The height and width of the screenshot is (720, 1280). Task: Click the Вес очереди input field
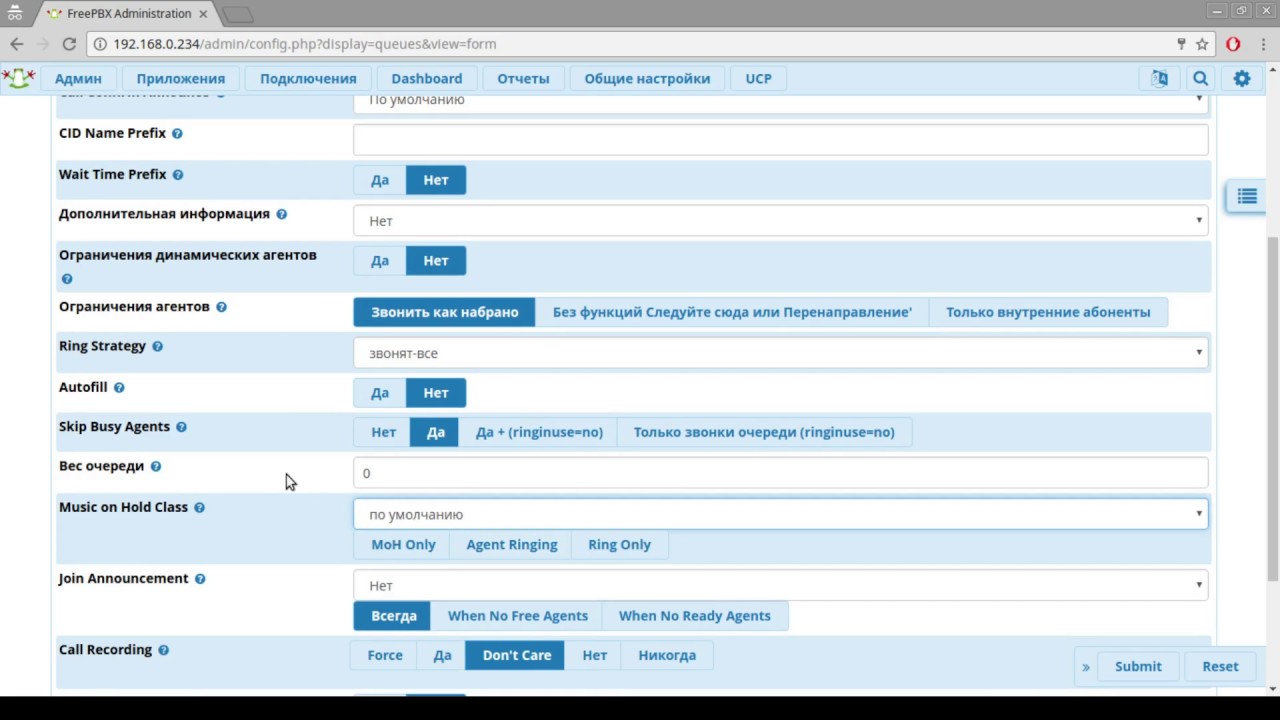click(x=781, y=473)
